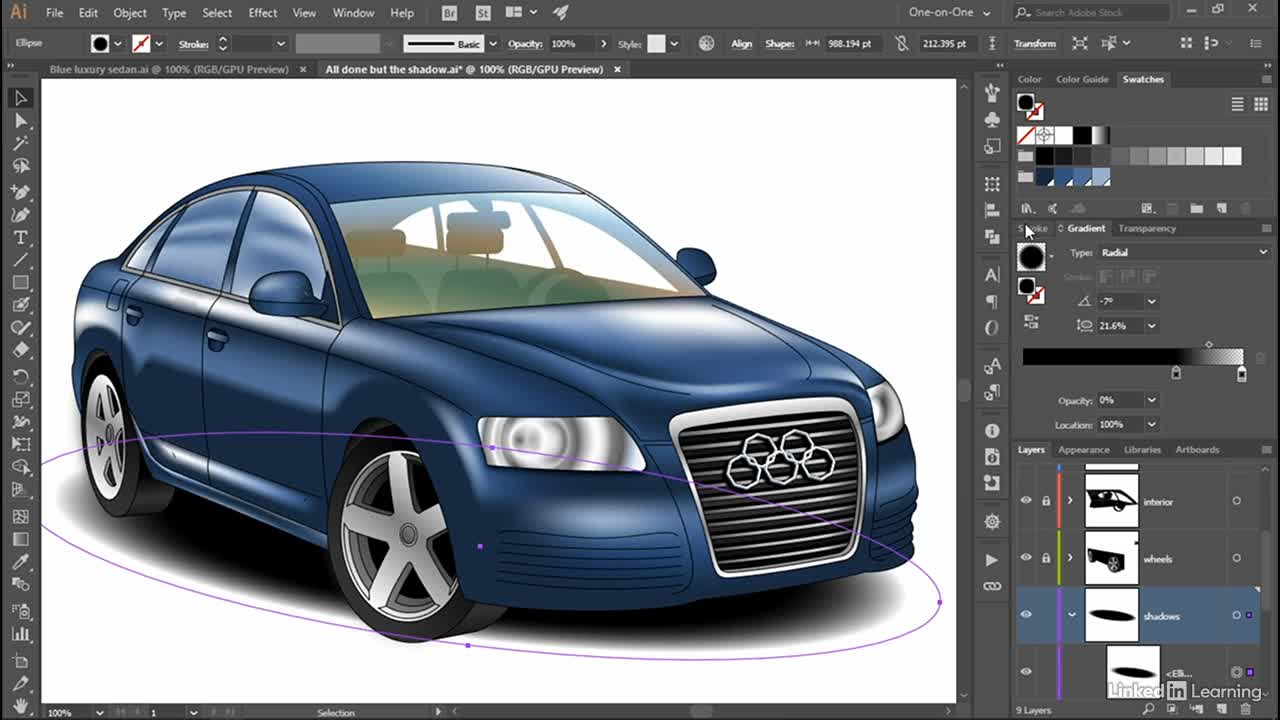The image size is (1280, 720).
Task: Select the Gradient tool in toolbar
Action: (20, 539)
